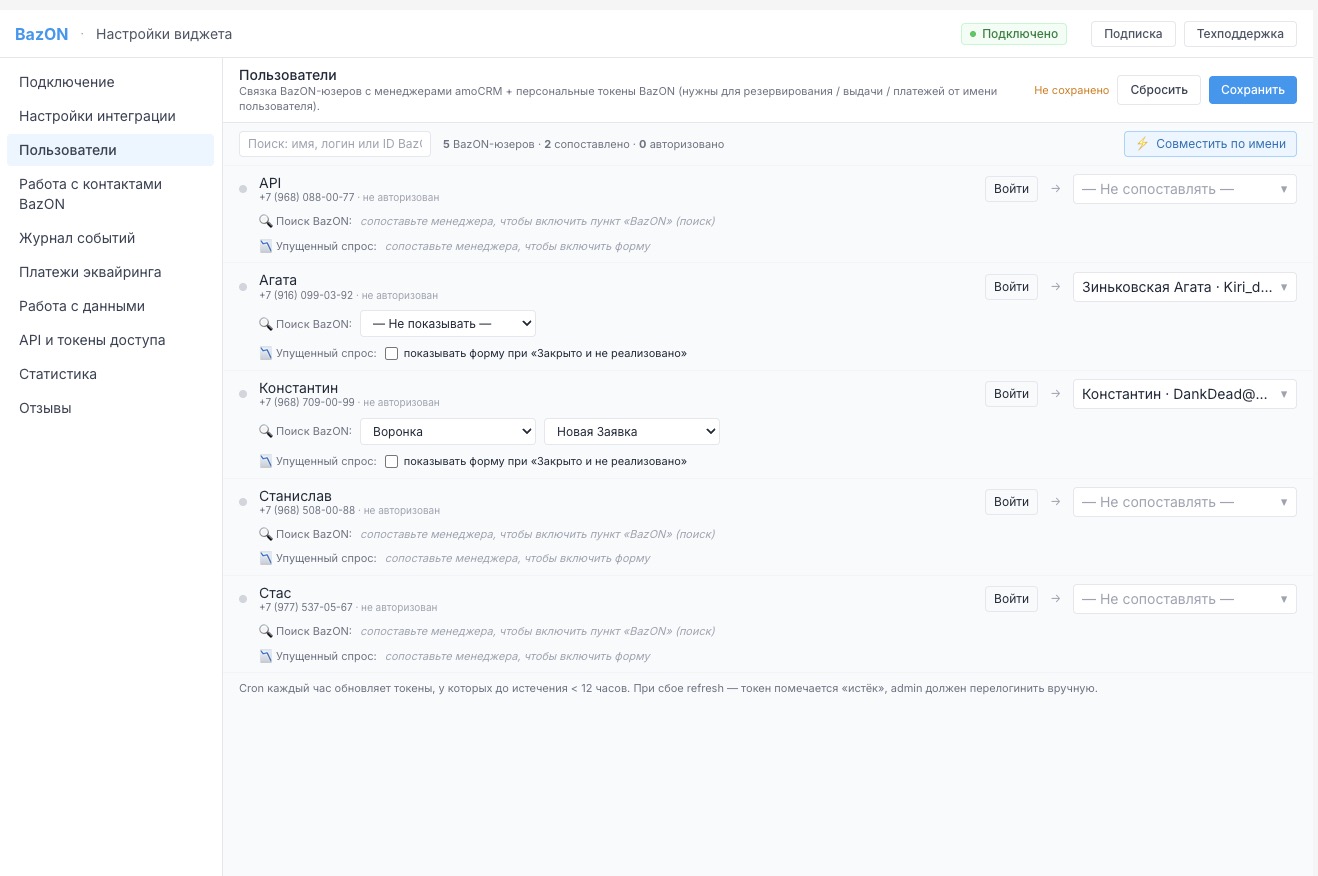Open manager dropdown showing Зиньковская Агата
1318x876 pixels.
pyautogui.click(x=1185, y=287)
